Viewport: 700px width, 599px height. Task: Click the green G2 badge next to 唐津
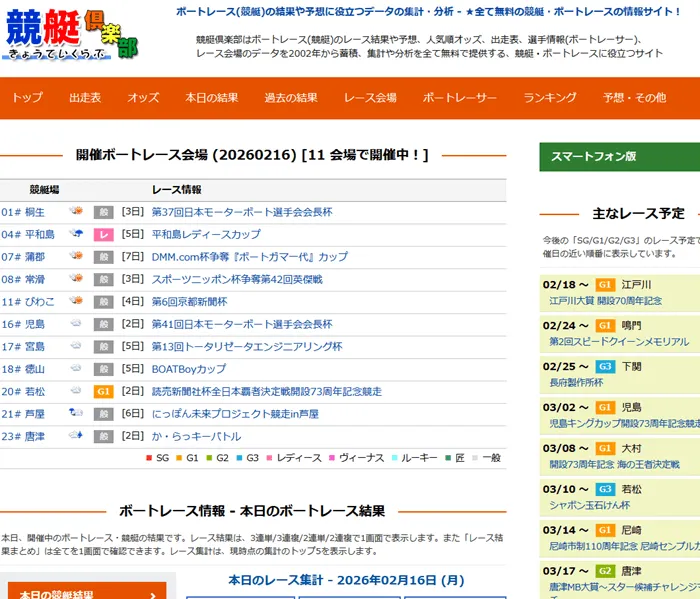(x=605, y=571)
